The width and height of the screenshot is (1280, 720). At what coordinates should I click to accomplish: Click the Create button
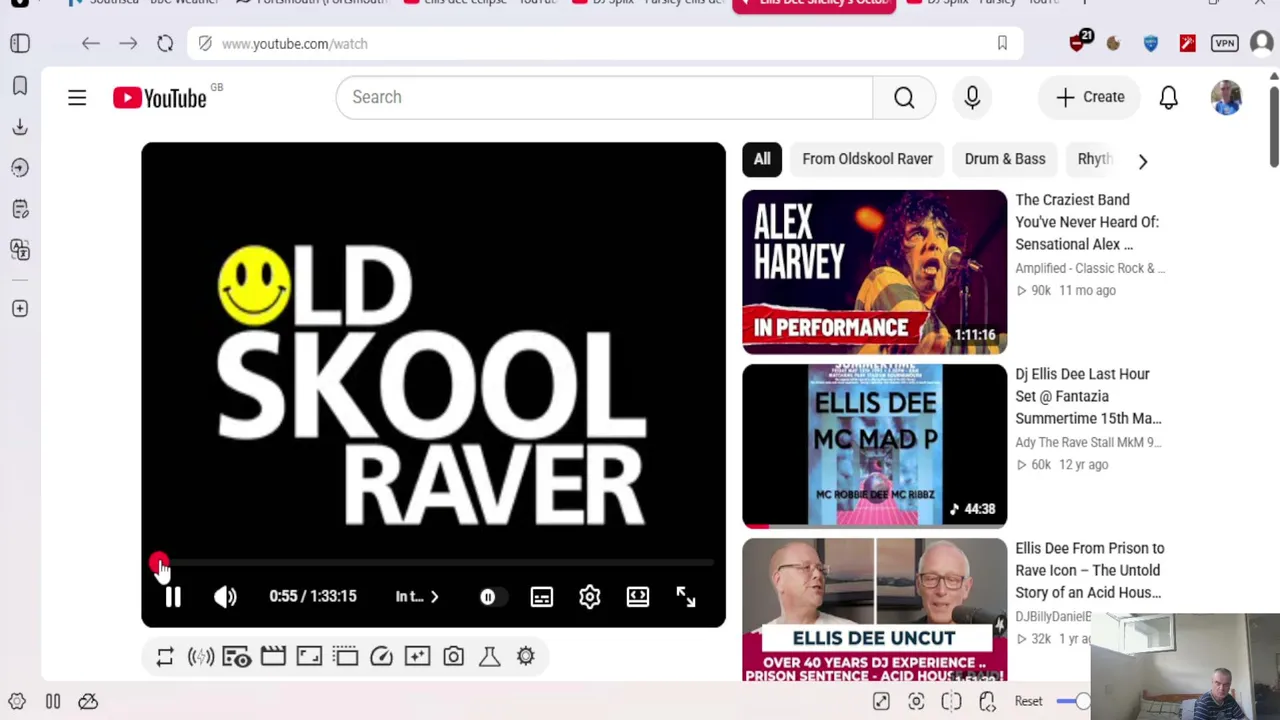click(1090, 97)
